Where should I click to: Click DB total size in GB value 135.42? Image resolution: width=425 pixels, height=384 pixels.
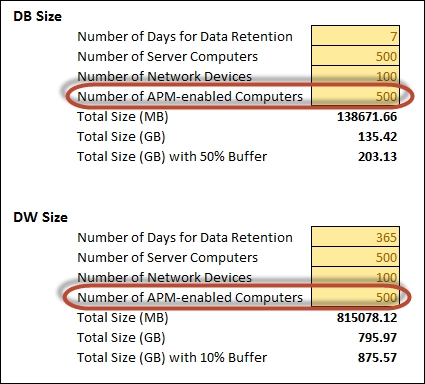(x=377, y=137)
